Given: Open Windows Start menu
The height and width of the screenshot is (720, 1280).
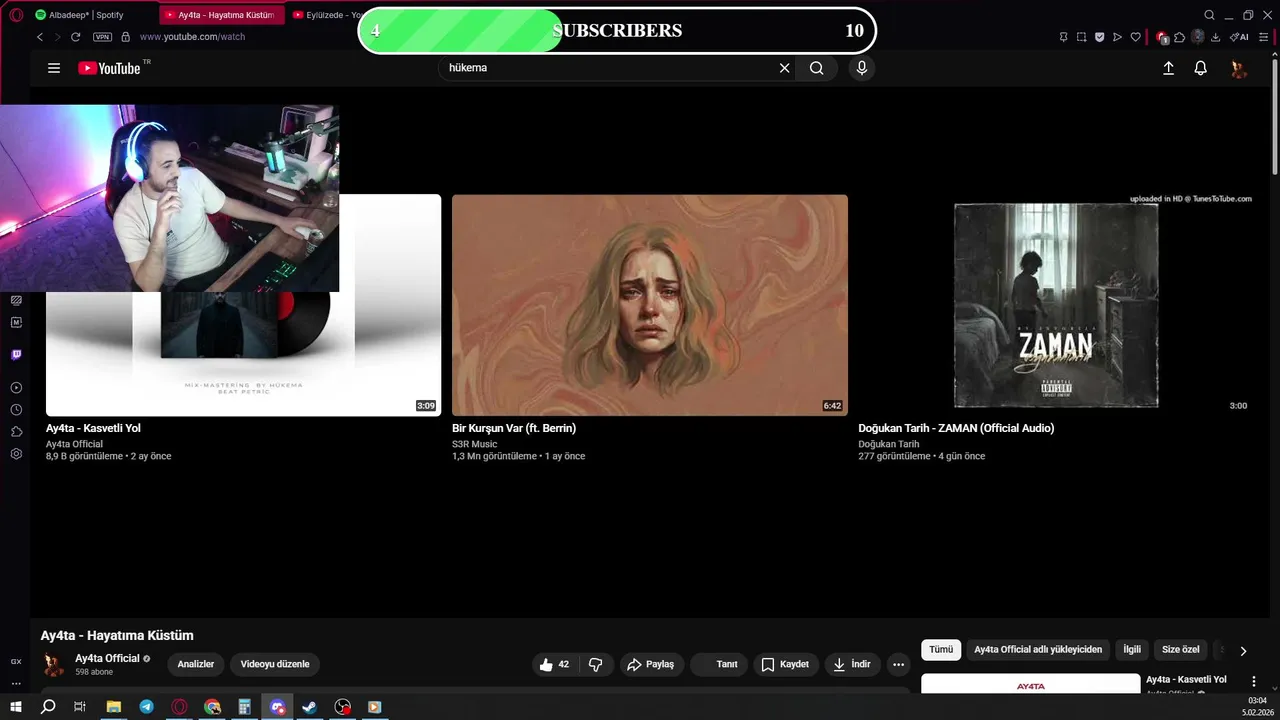Looking at the screenshot, I should [x=16, y=706].
